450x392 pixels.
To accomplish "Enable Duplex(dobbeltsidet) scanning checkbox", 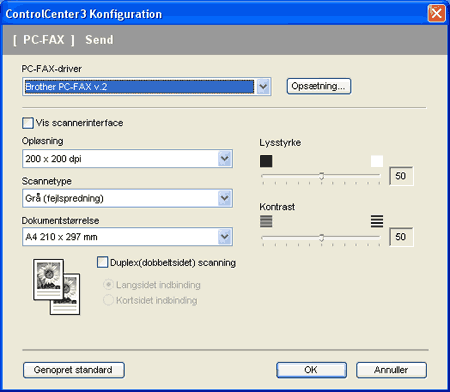I will [103, 262].
